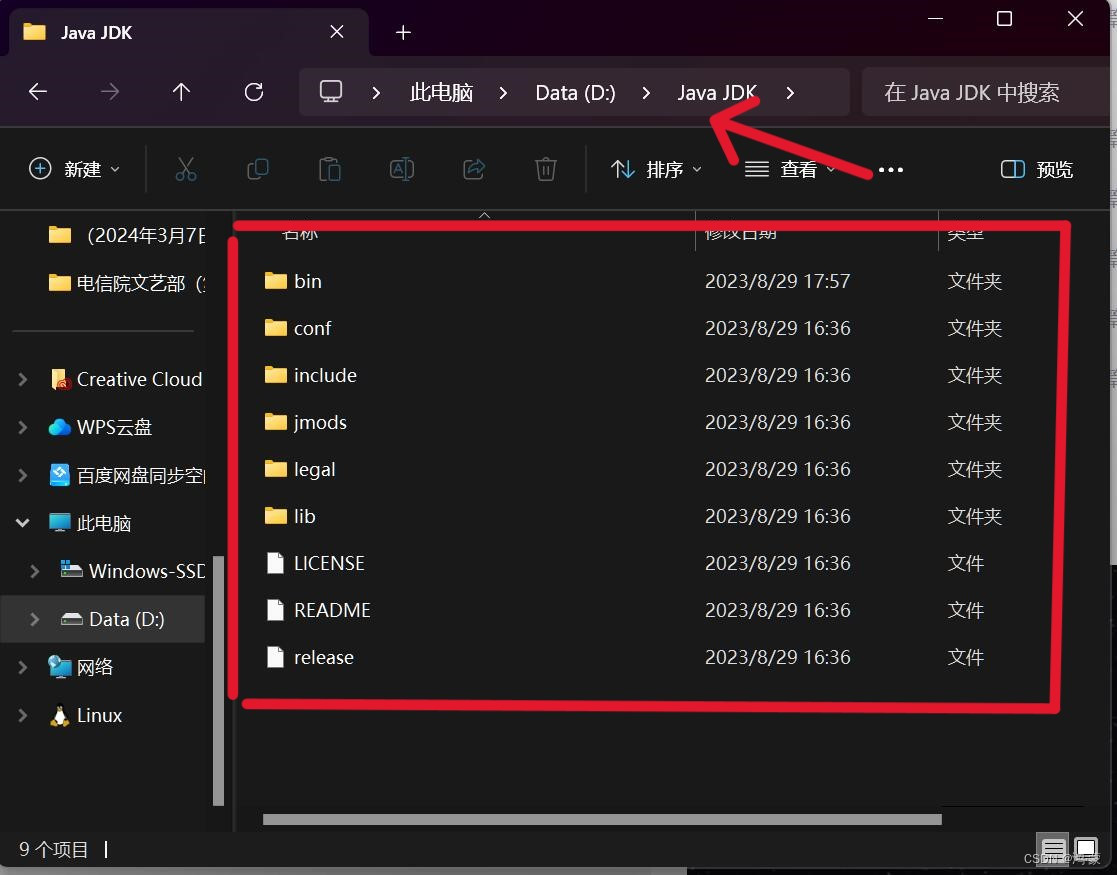
Task: Expand the 百度网盘同步空间 node
Action: tap(23, 475)
